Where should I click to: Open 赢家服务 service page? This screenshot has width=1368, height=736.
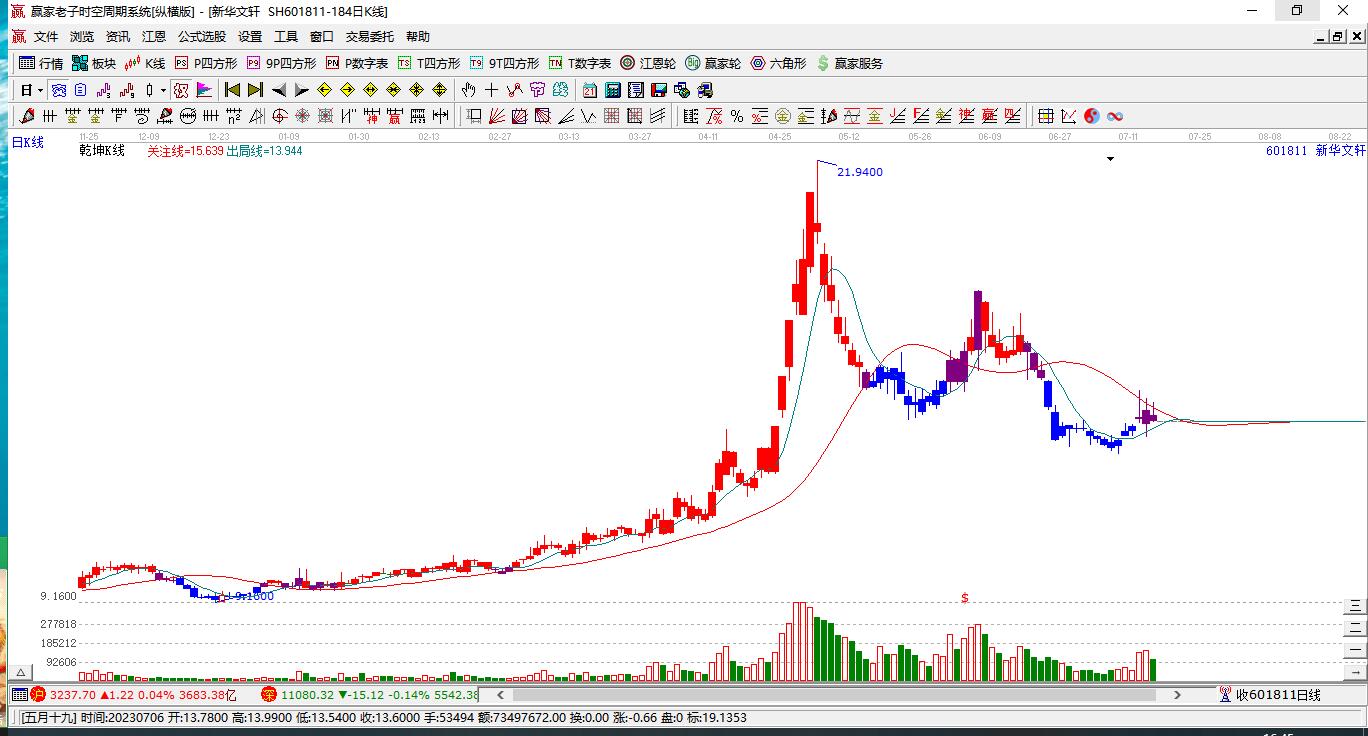pos(850,63)
